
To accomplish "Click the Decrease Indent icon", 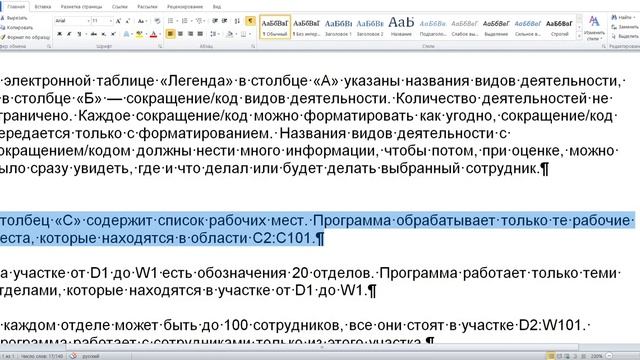I will tap(215, 21).
